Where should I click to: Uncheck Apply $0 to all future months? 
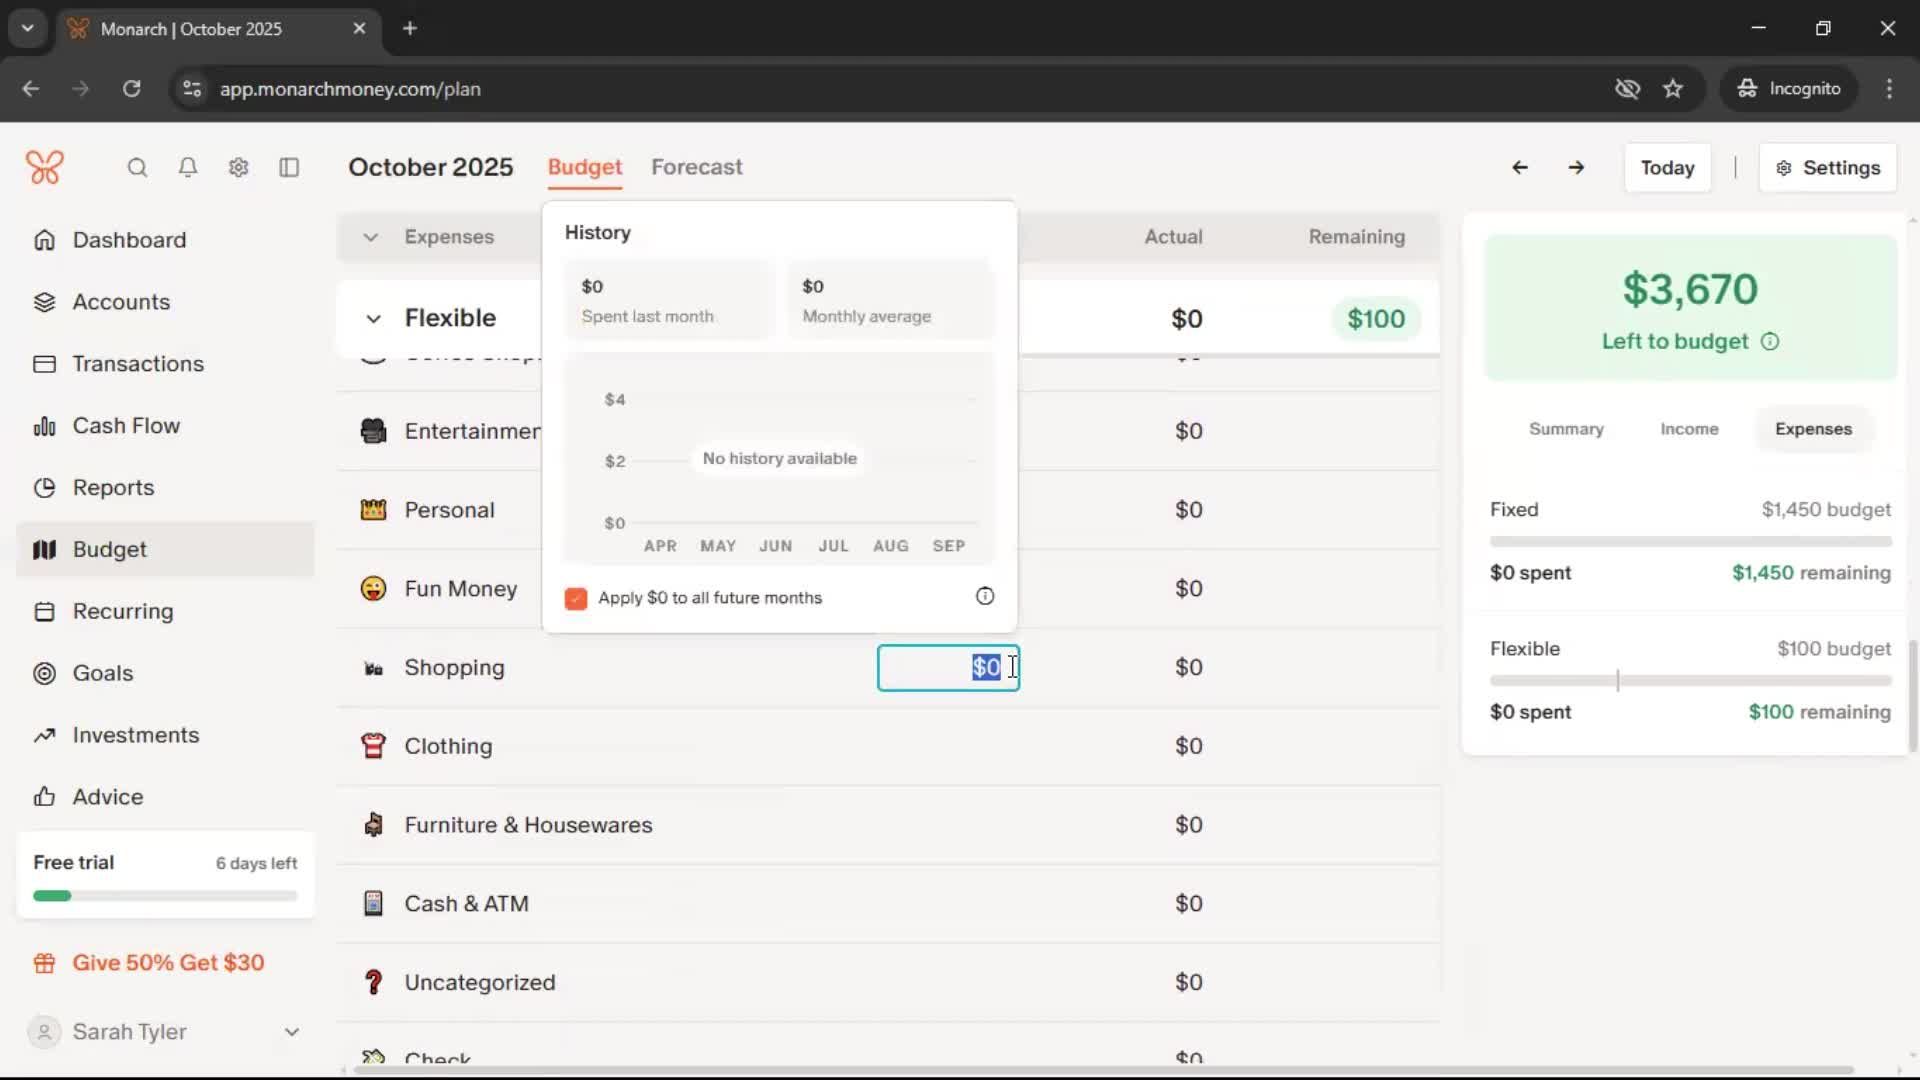(x=576, y=598)
